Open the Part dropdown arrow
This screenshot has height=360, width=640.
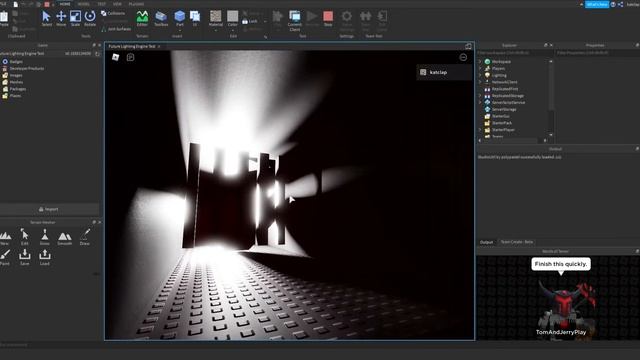coord(180,30)
